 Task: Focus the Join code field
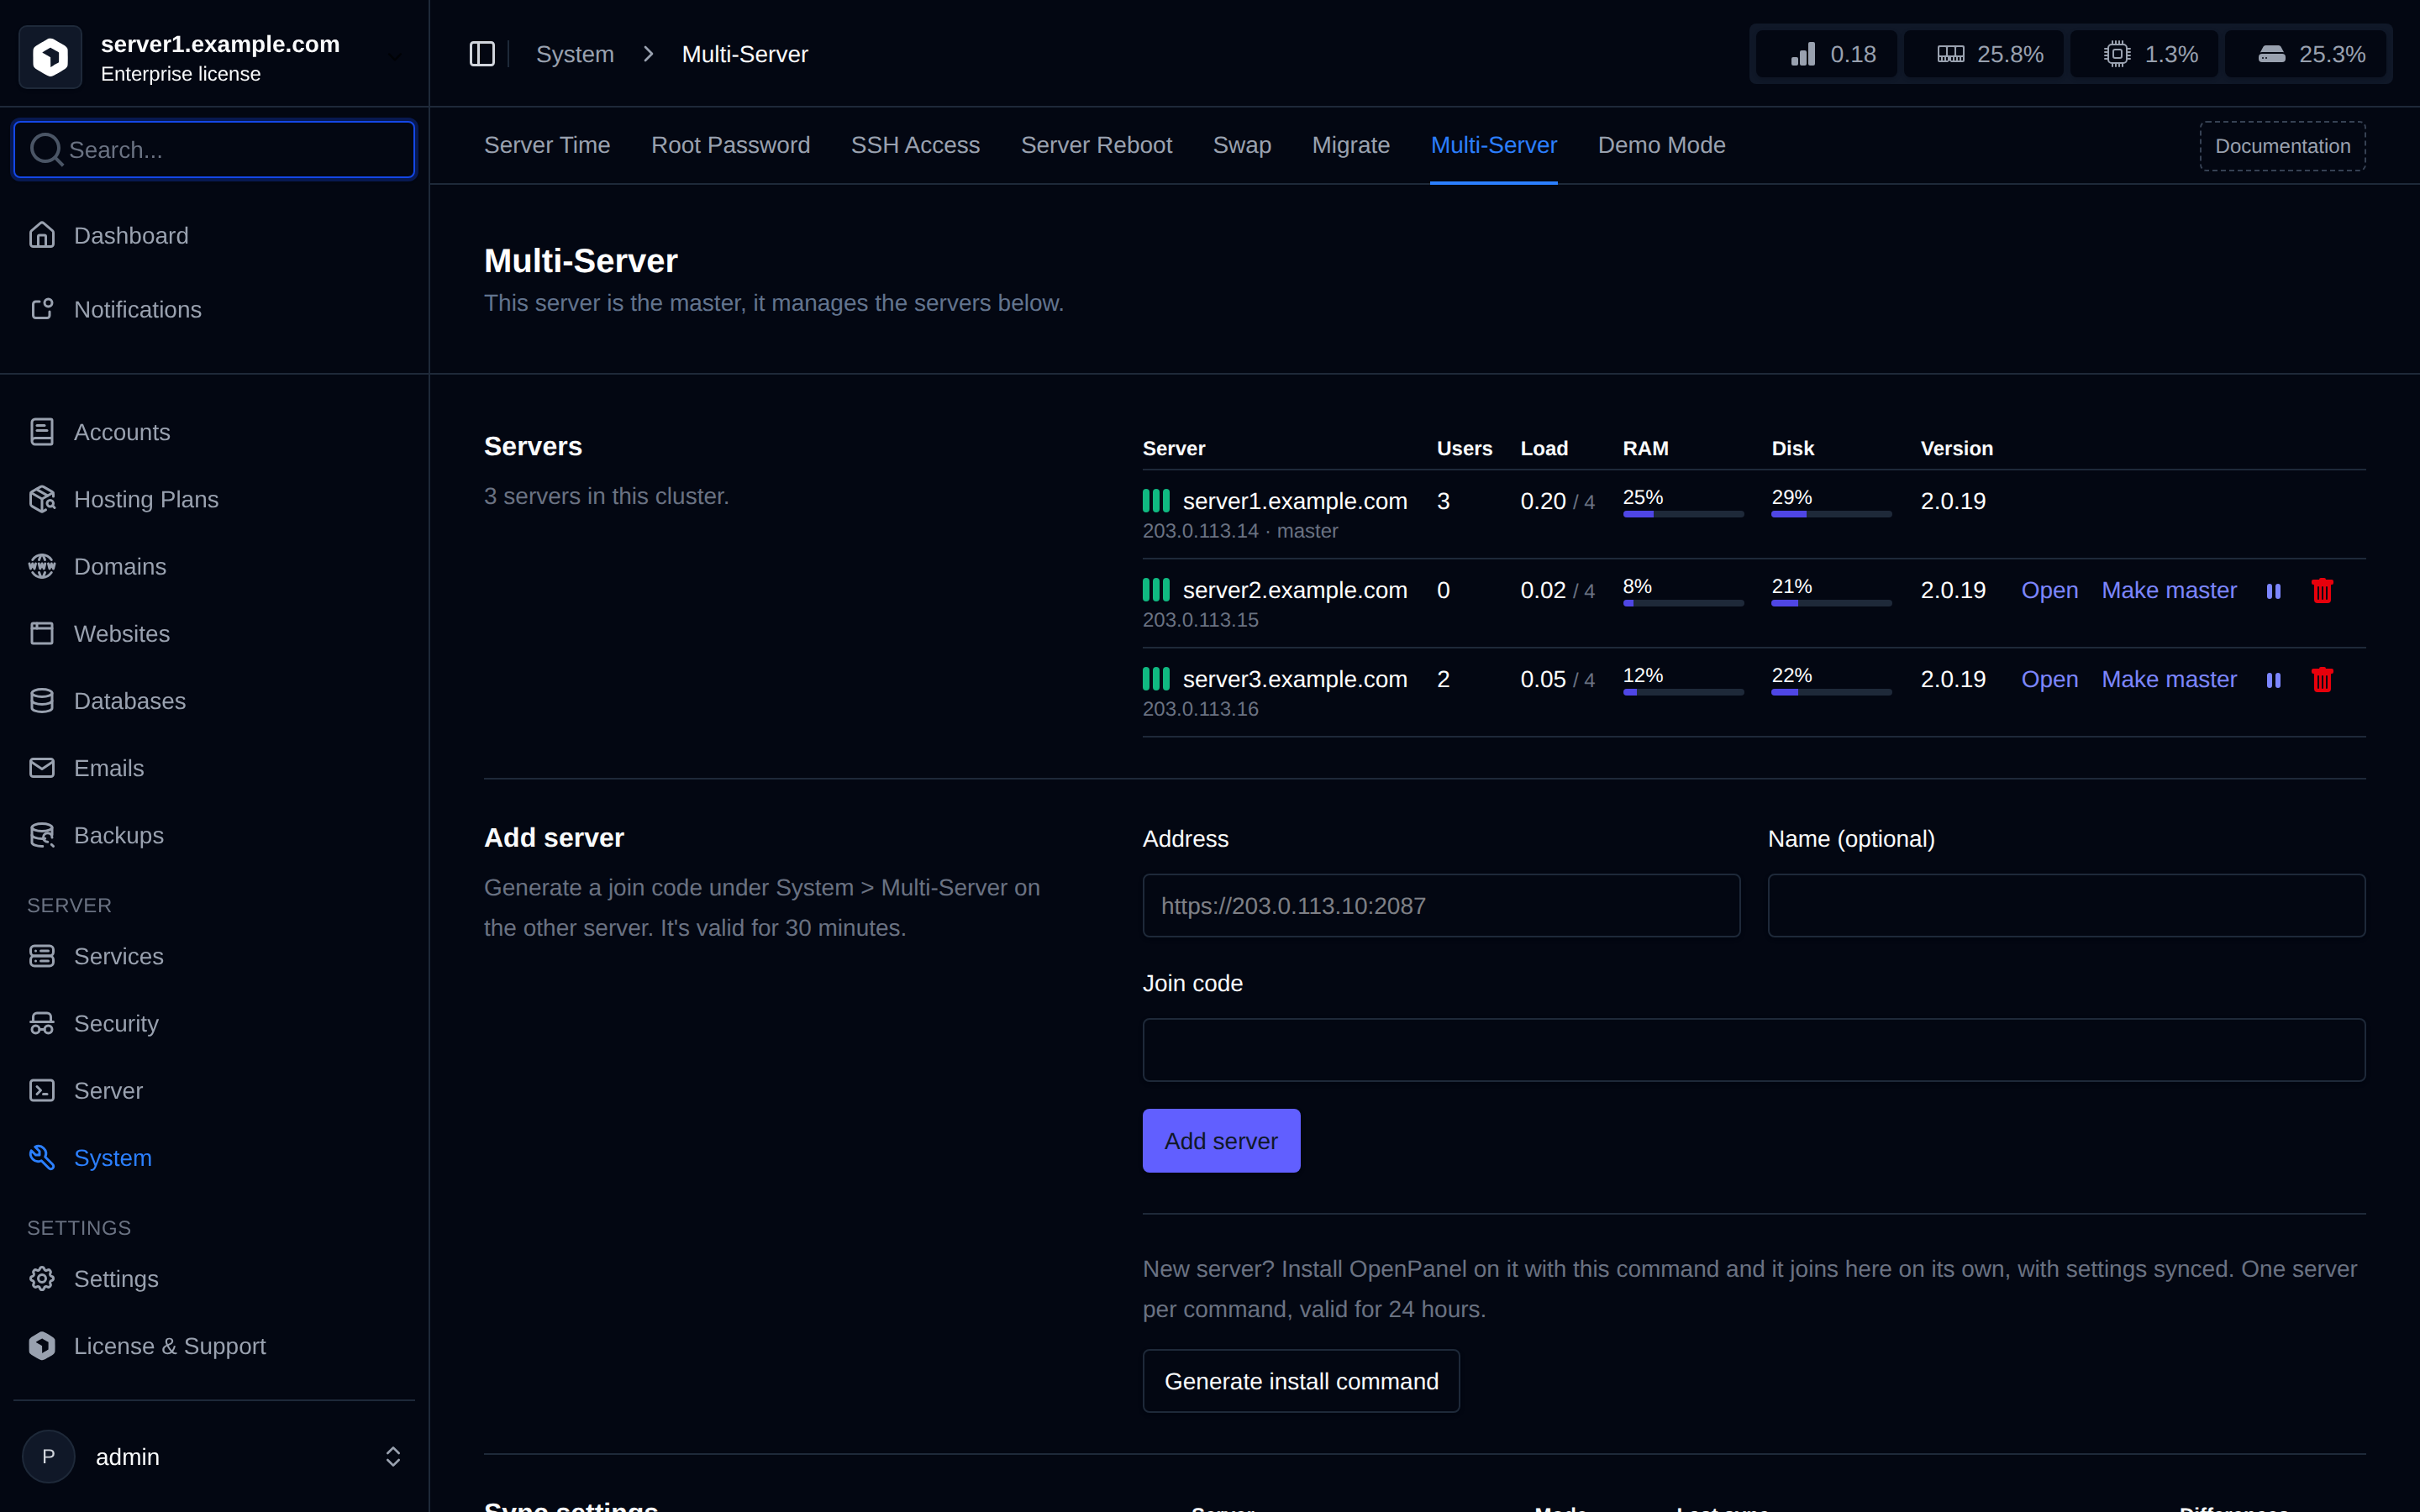1754,1050
